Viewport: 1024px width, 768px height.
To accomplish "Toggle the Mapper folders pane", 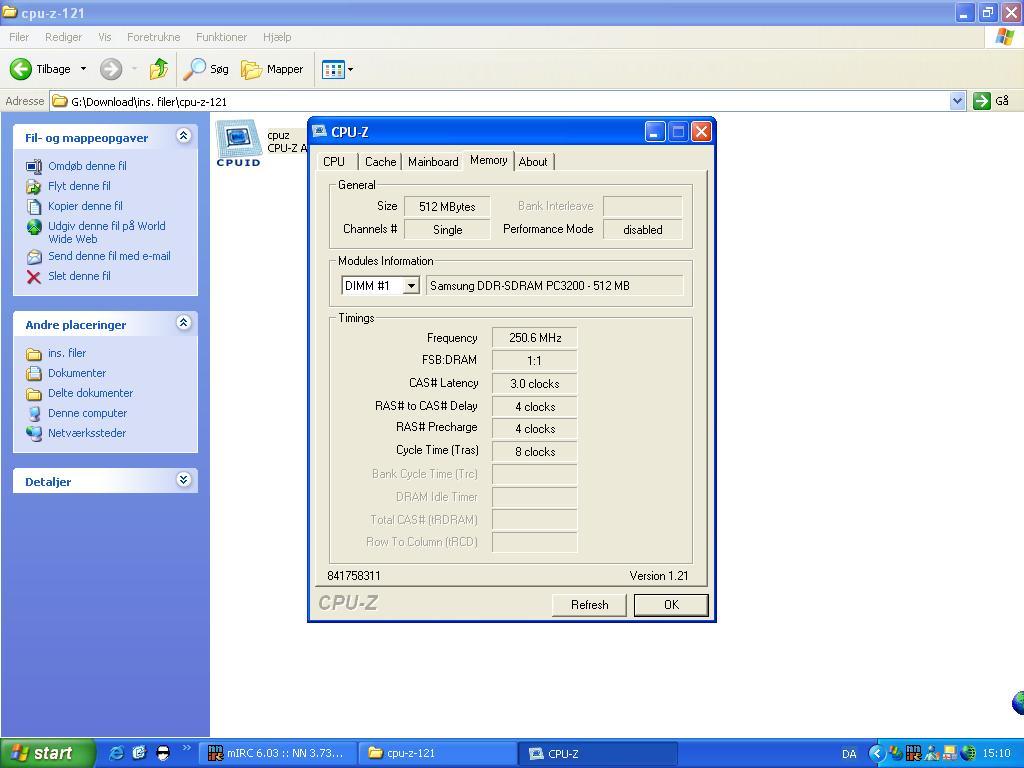I will pyautogui.click(x=272, y=69).
